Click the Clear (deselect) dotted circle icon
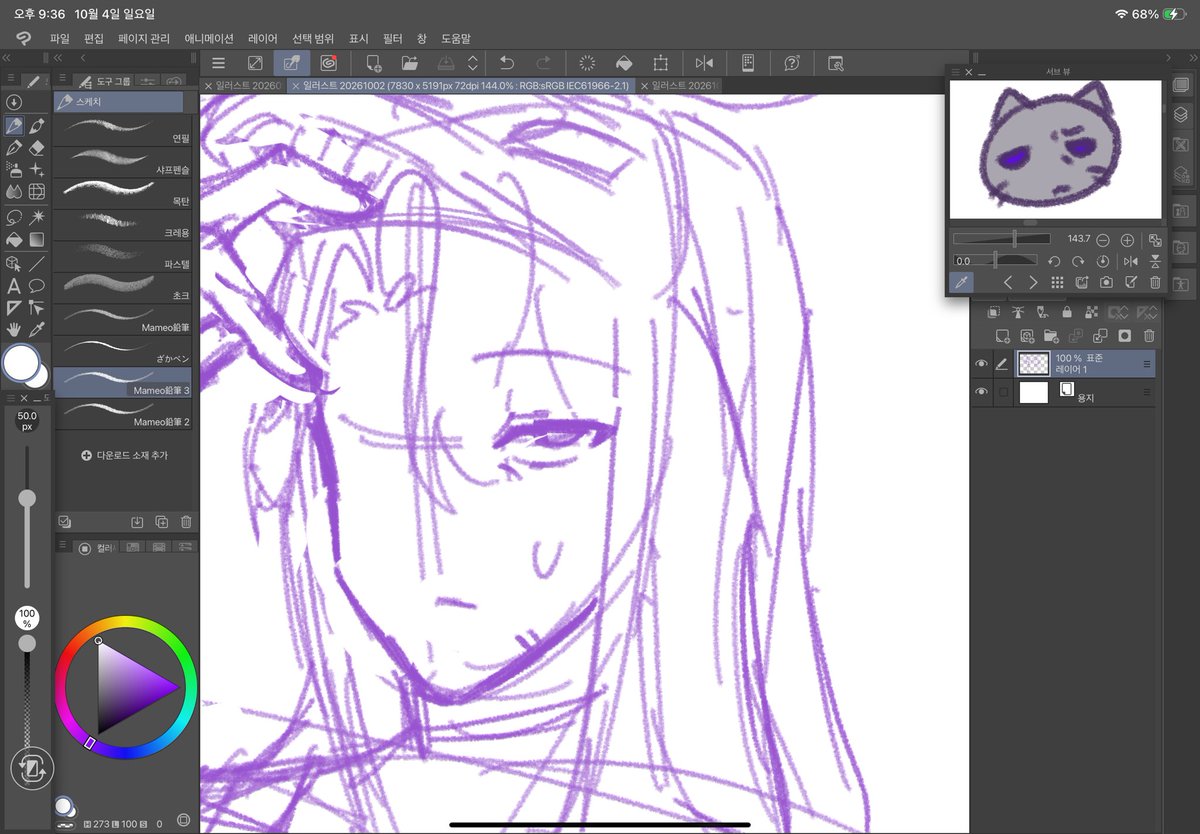 pos(587,63)
